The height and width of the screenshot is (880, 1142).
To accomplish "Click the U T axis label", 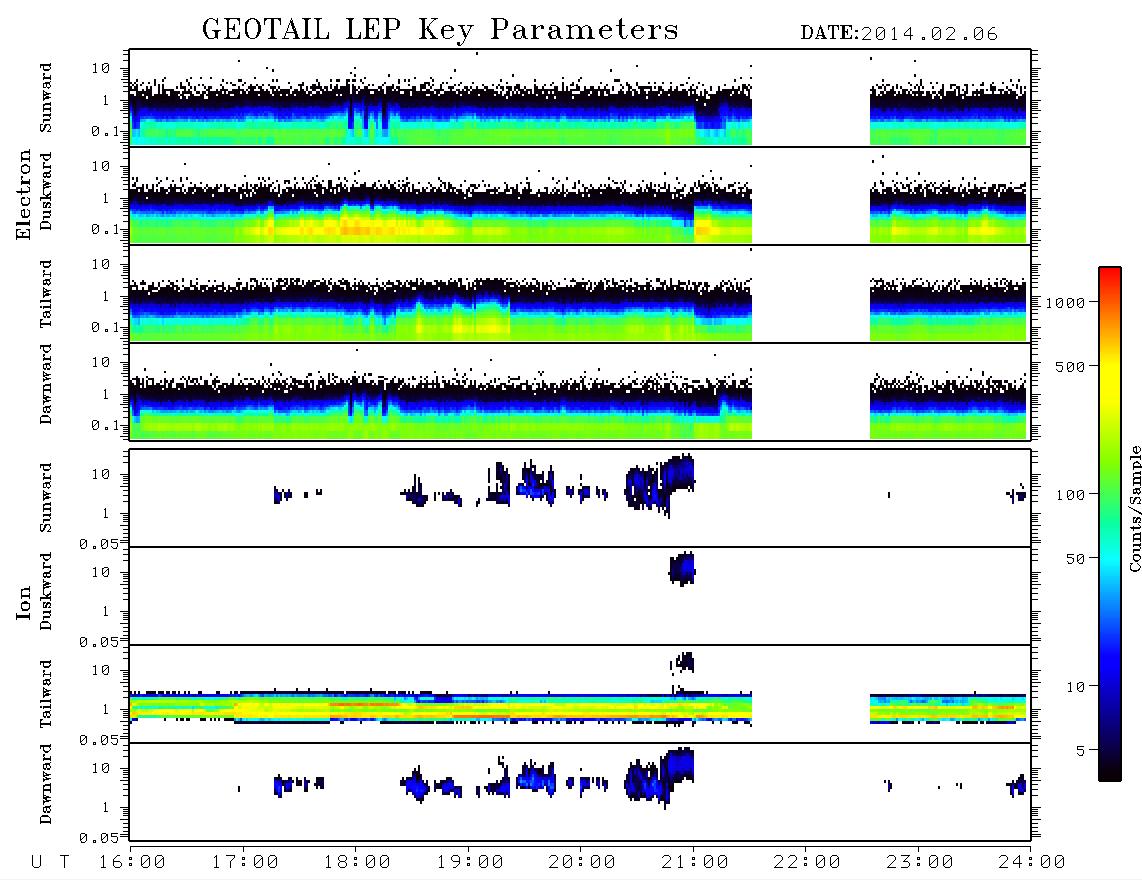I will tap(50, 863).
